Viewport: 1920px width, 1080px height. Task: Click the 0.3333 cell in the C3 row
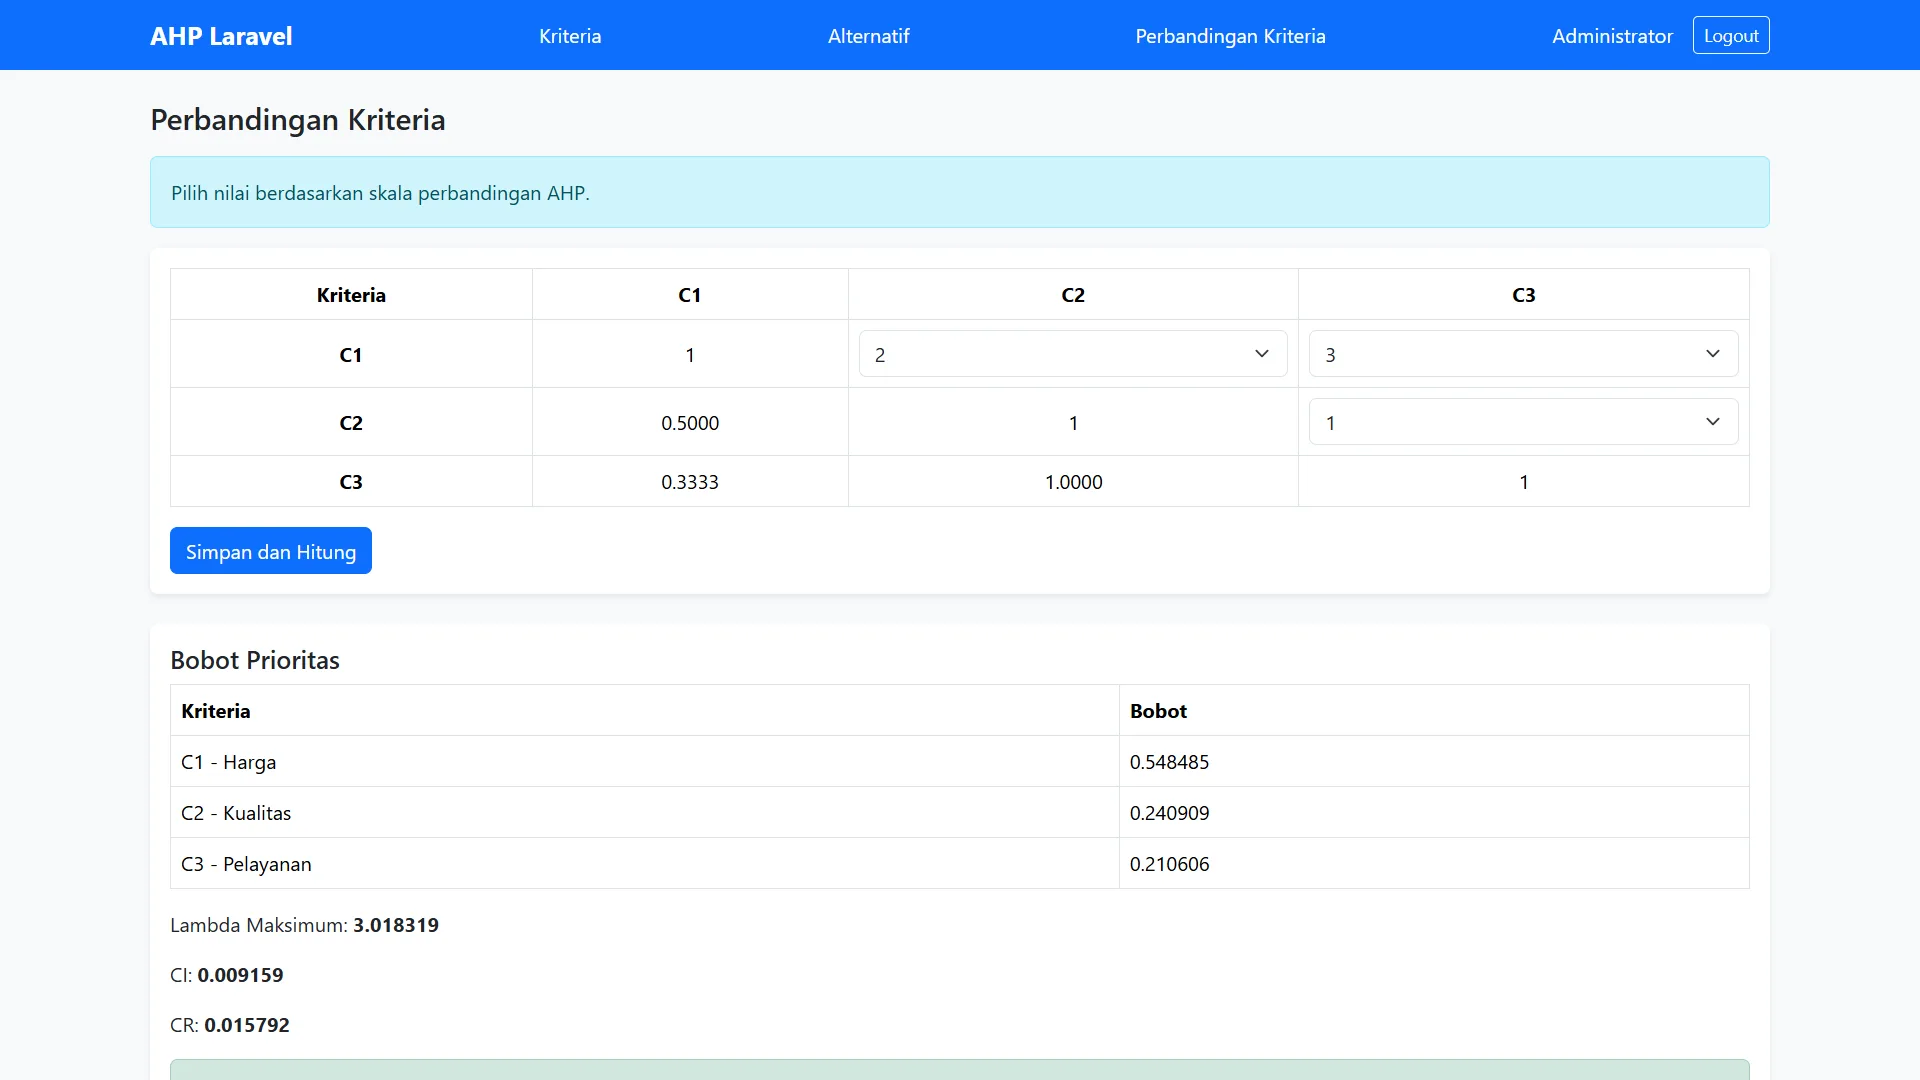click(690, 482)
